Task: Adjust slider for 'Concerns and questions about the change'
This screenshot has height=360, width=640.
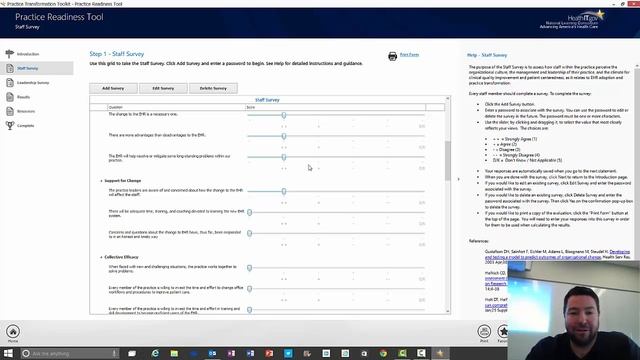Action: coord(249,233)
